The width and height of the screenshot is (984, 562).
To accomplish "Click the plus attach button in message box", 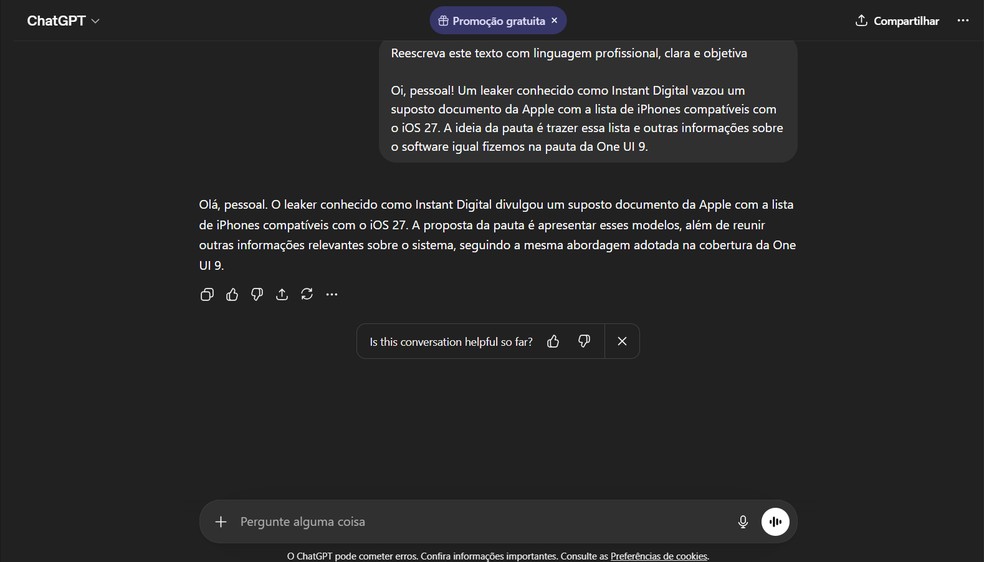I will [x=221, y=522].
